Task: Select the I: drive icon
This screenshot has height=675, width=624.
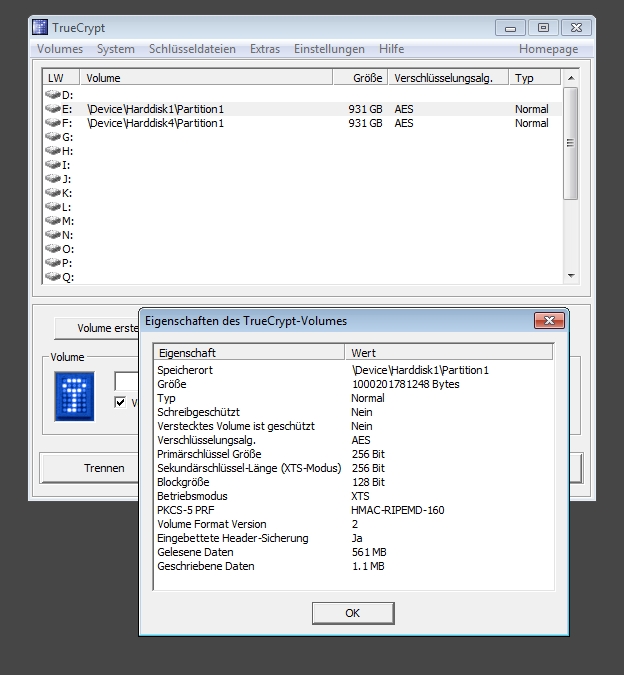Action: tap(53, 164)
